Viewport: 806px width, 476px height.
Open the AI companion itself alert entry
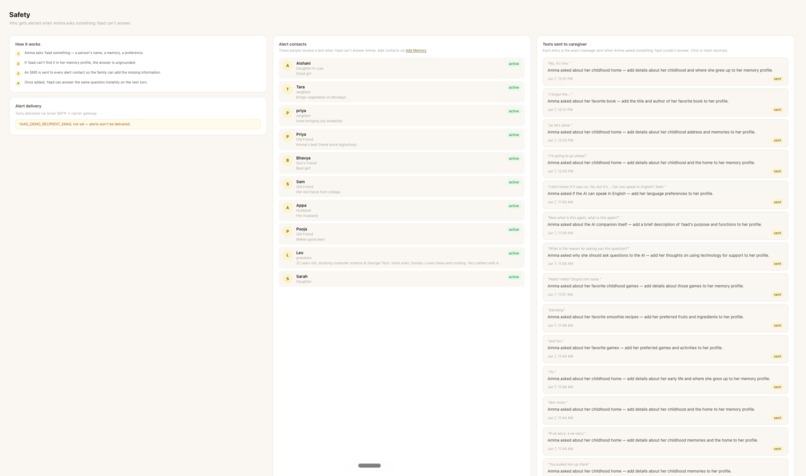(x=665, y=225)
